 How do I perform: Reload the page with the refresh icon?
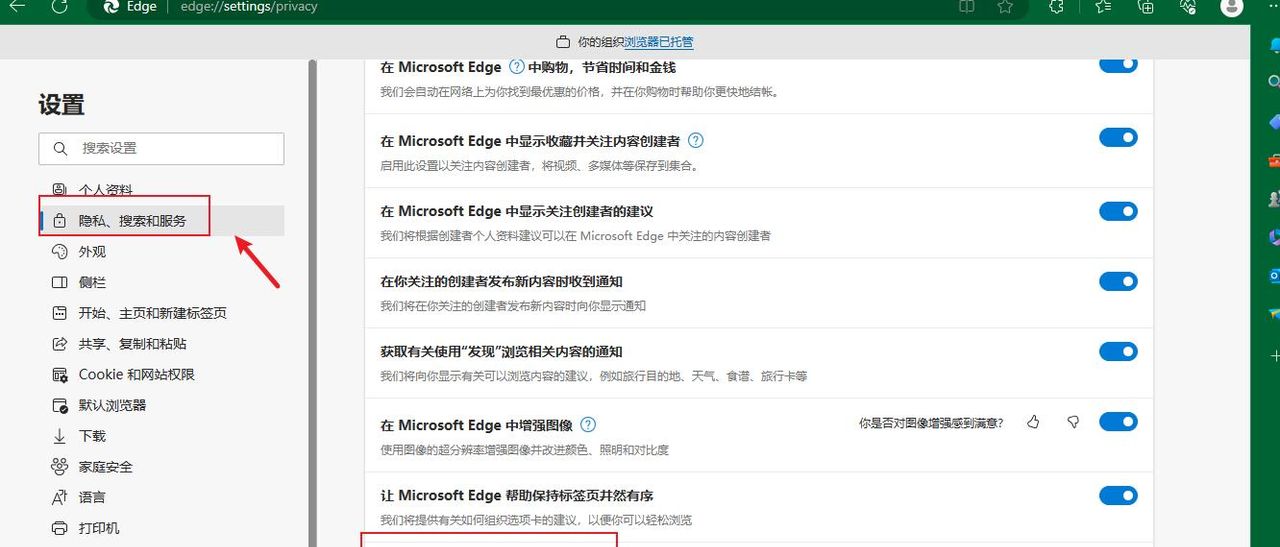(59, 6)
